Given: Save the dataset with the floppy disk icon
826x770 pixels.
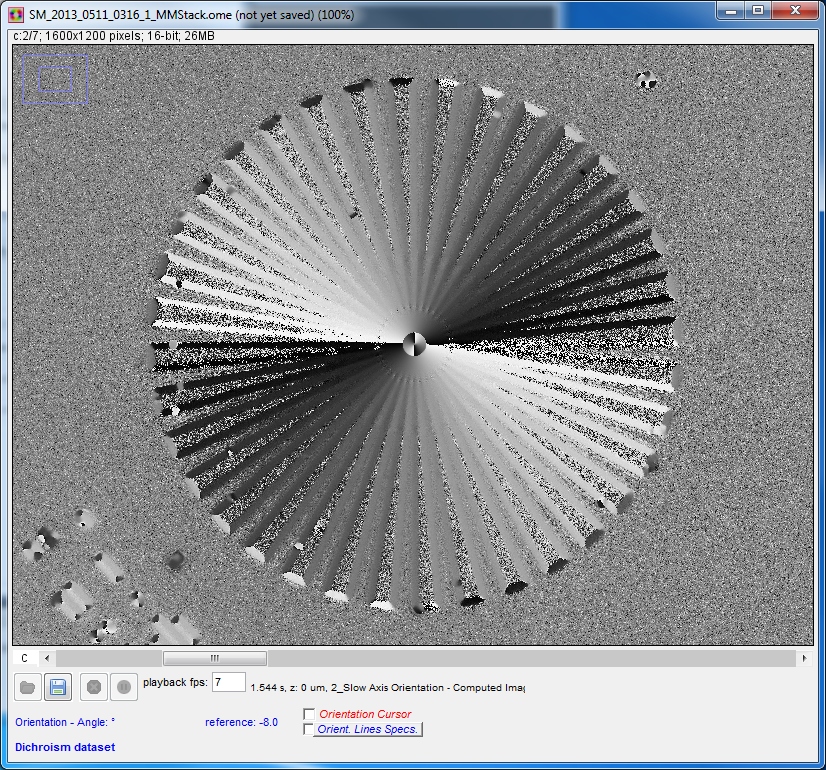Looking at the screenshot, I should click(58, 687).
